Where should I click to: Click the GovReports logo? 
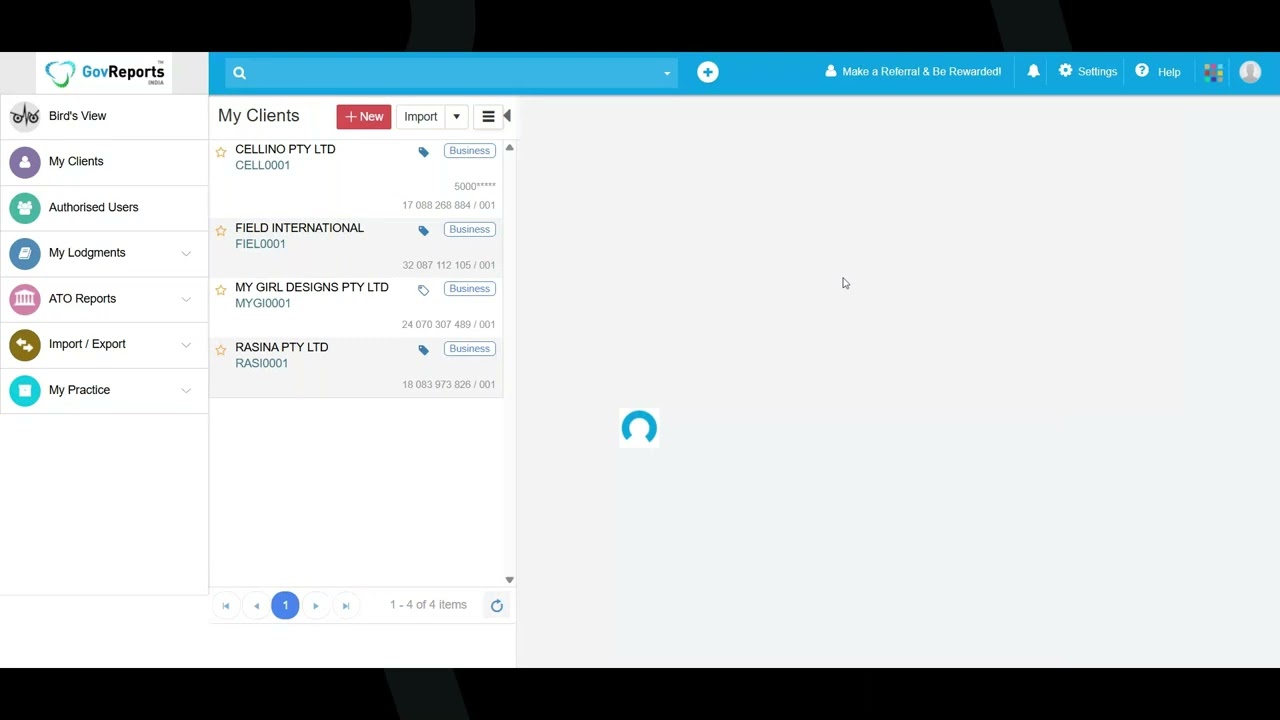105,73
